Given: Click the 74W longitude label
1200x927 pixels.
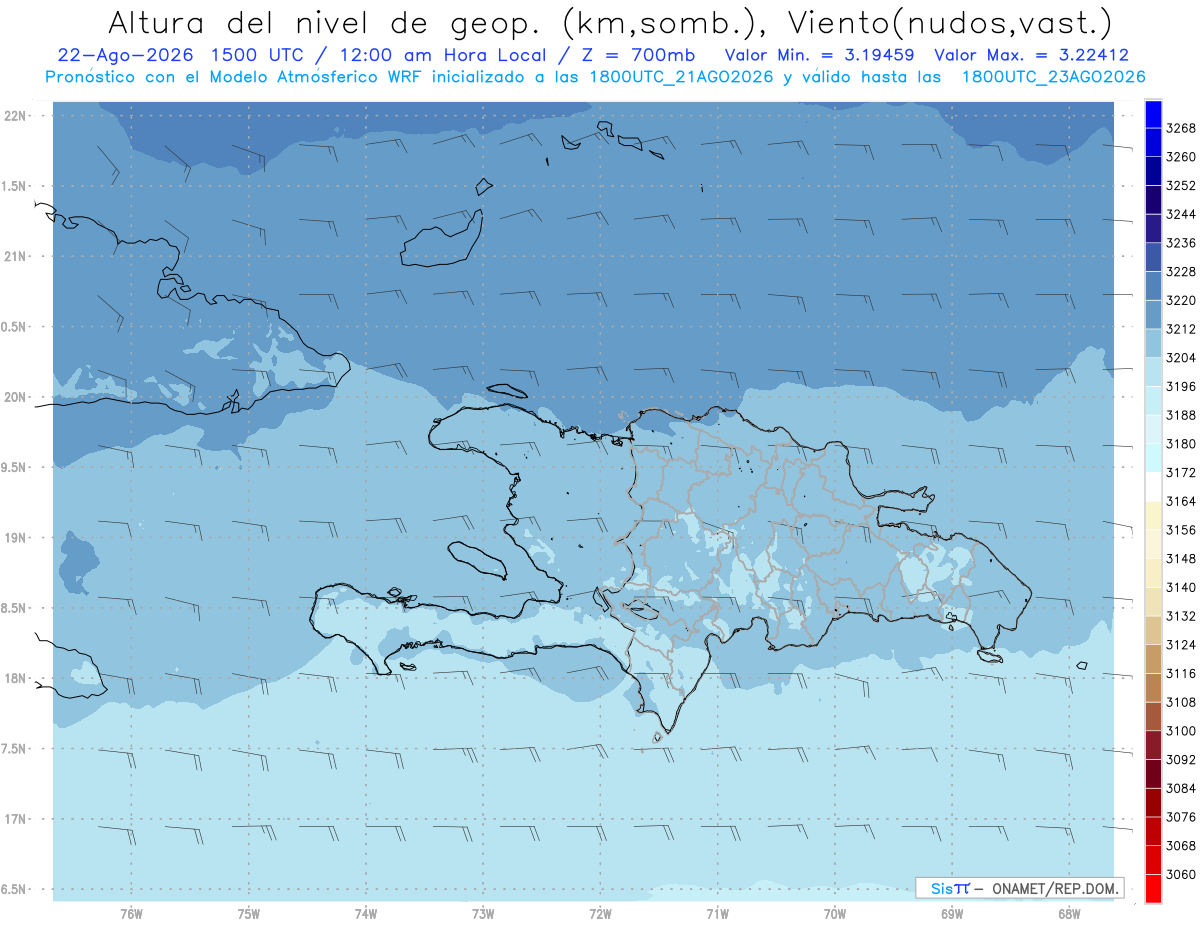Looking at the screenshot, I should (x=366, y=914).
